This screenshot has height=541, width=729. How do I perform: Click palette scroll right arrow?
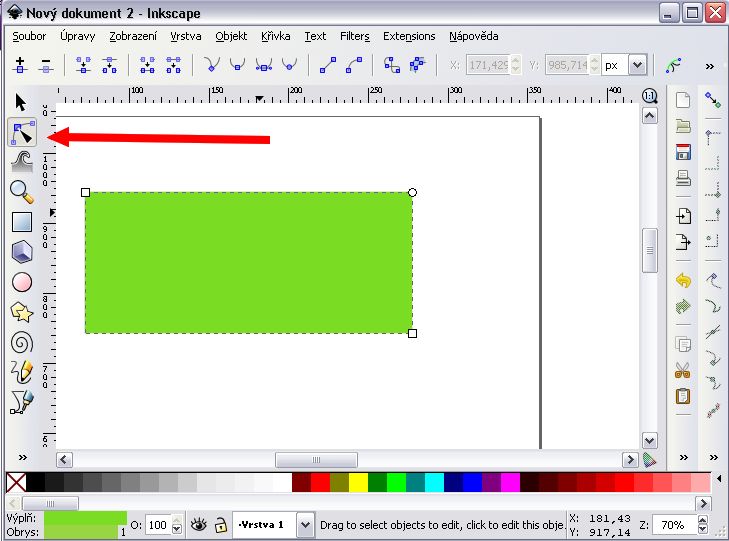[x=703, y=503]
